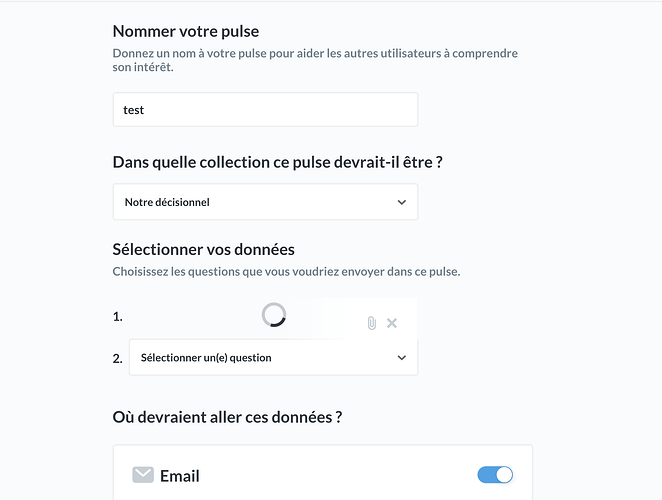Click the 'Choisissez les questions' help text
Screen dimensions: 662x500
click(x=286, y=272)
